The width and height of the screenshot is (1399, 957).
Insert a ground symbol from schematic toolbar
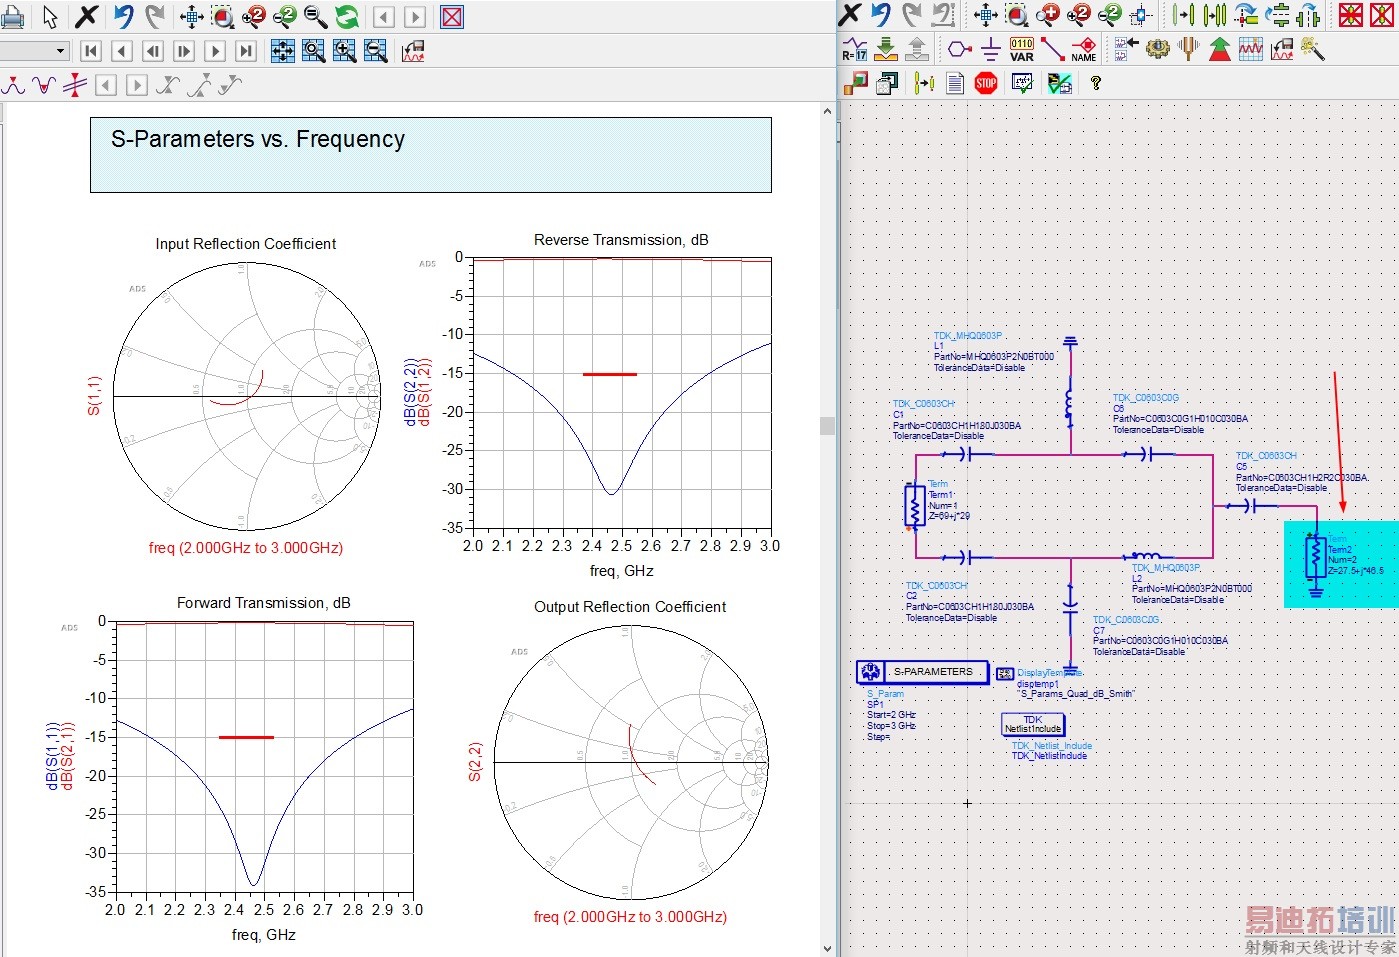tap(990, 49)
